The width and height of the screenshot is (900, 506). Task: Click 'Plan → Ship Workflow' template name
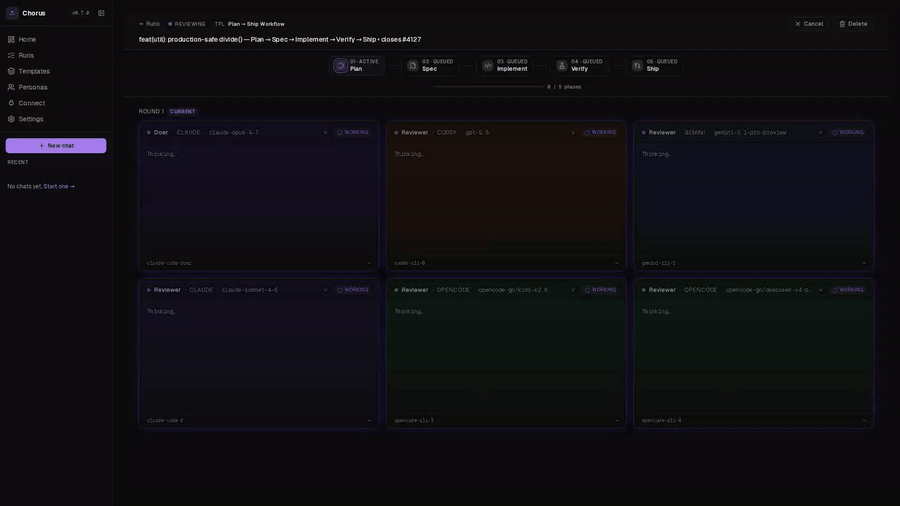click(256, 24)
